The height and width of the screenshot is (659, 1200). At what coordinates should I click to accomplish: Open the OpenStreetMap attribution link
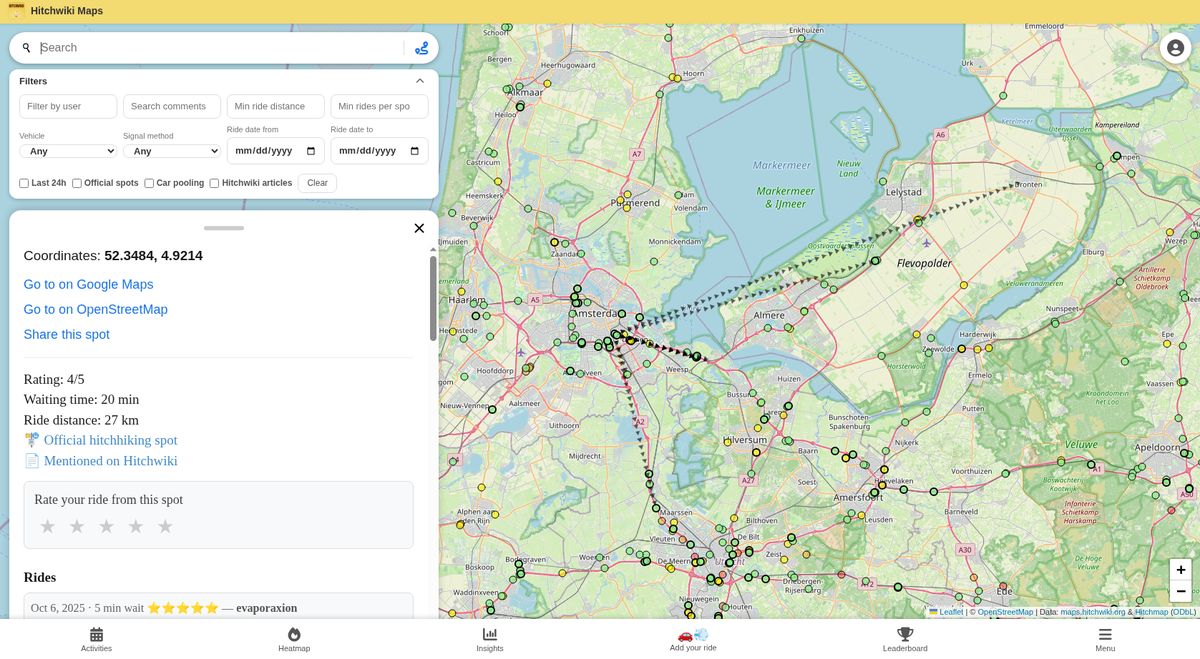click(x=1005, y=612)
